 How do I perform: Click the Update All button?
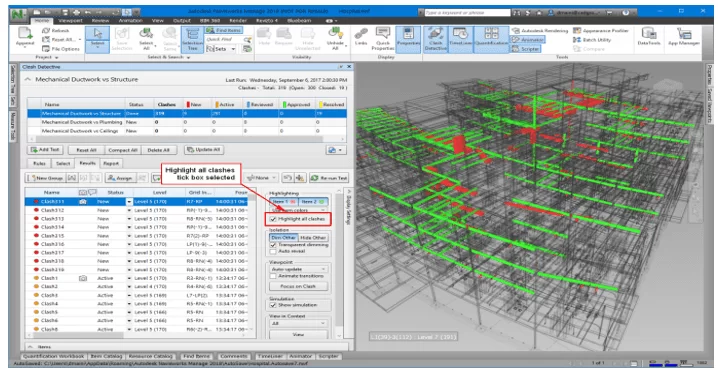coord(204,150)
